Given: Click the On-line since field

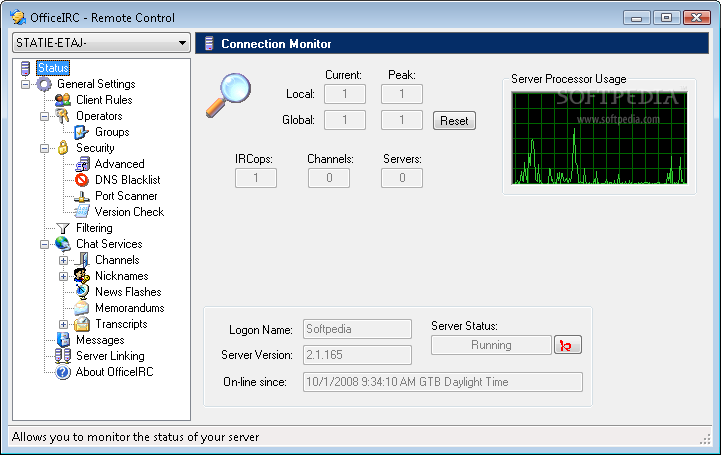Looking at the screenshot, I should pyautogui.click(x=442, y=382).
